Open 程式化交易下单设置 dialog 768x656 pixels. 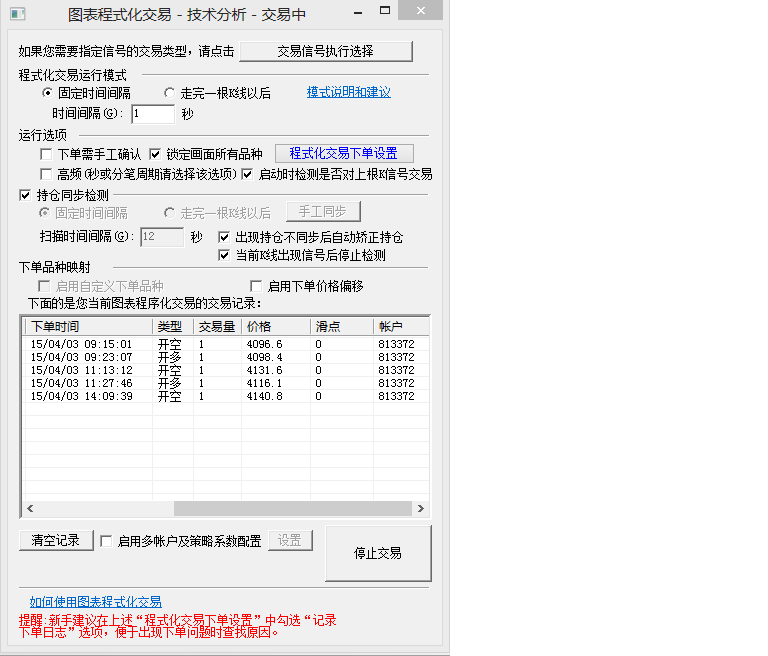(x=343, y=153)
